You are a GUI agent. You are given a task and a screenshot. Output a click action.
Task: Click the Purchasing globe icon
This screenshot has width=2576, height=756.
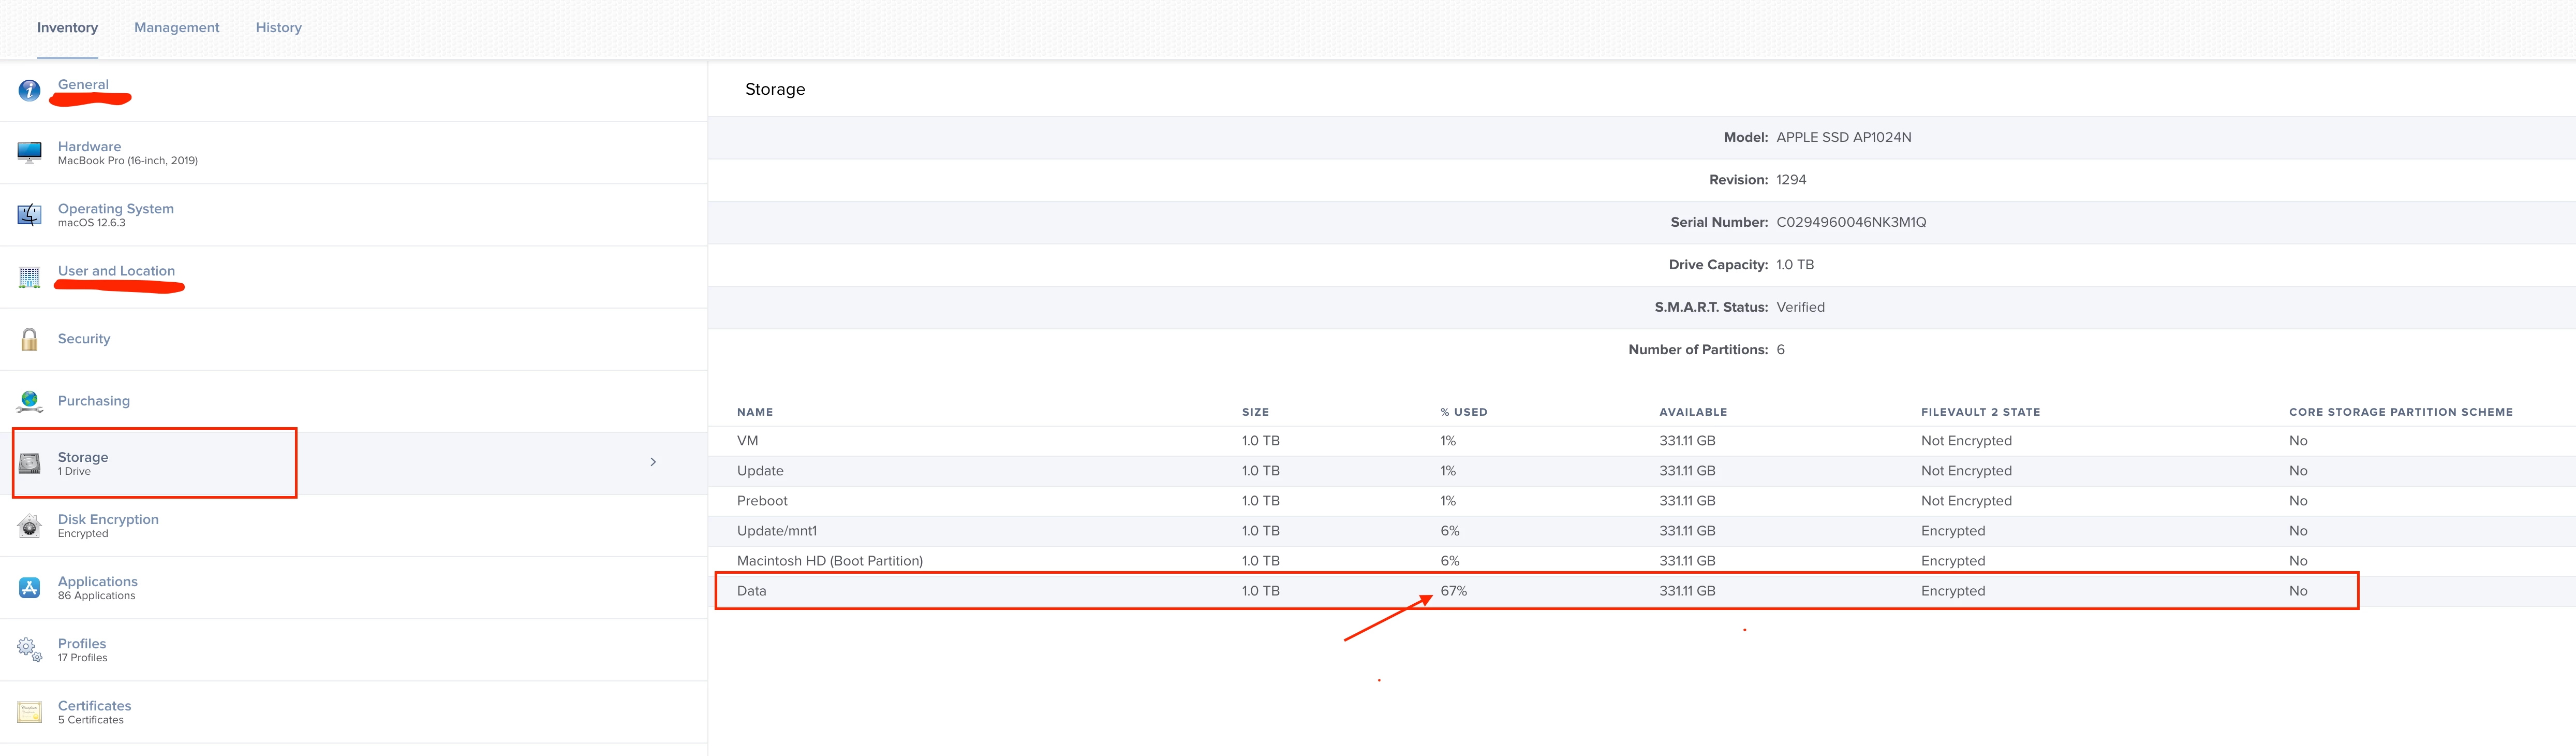[29, 401]
